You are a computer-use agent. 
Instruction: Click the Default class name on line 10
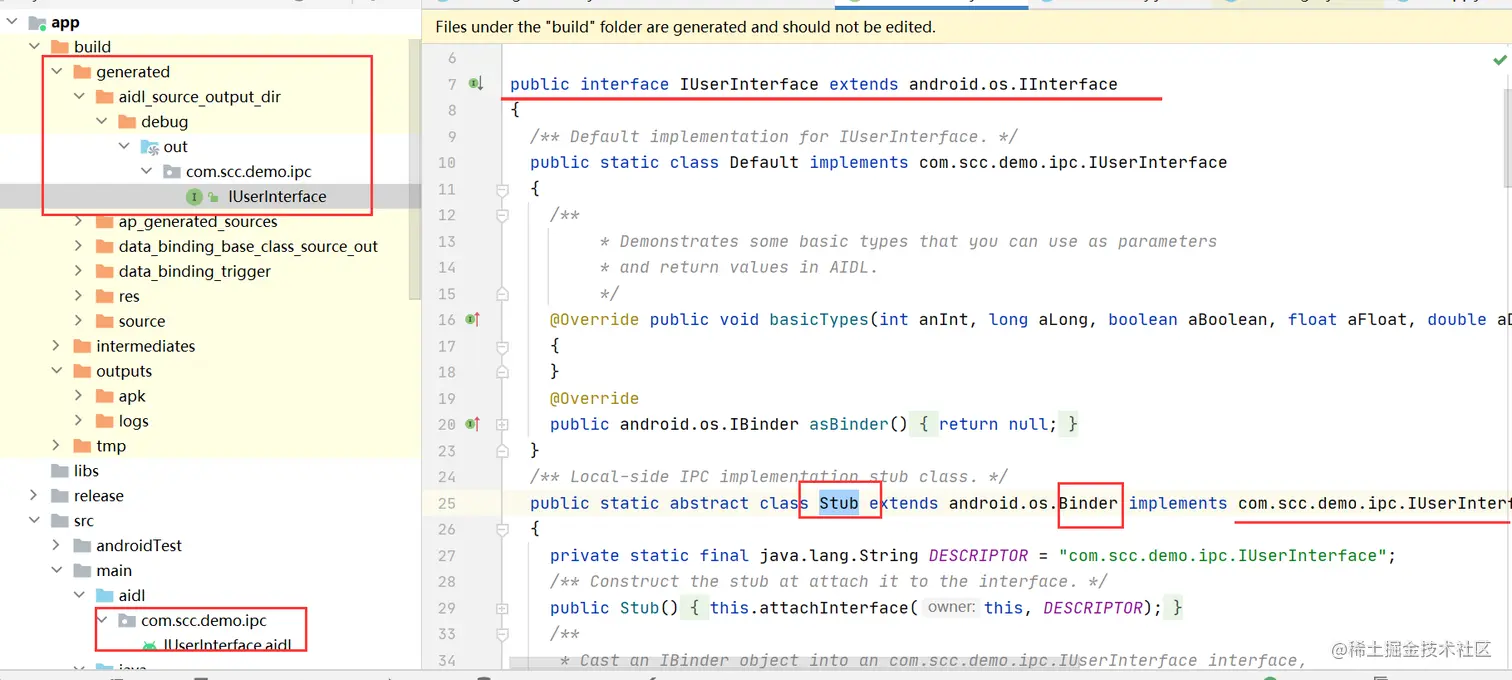pyautogui.click(x=764, y=162)
